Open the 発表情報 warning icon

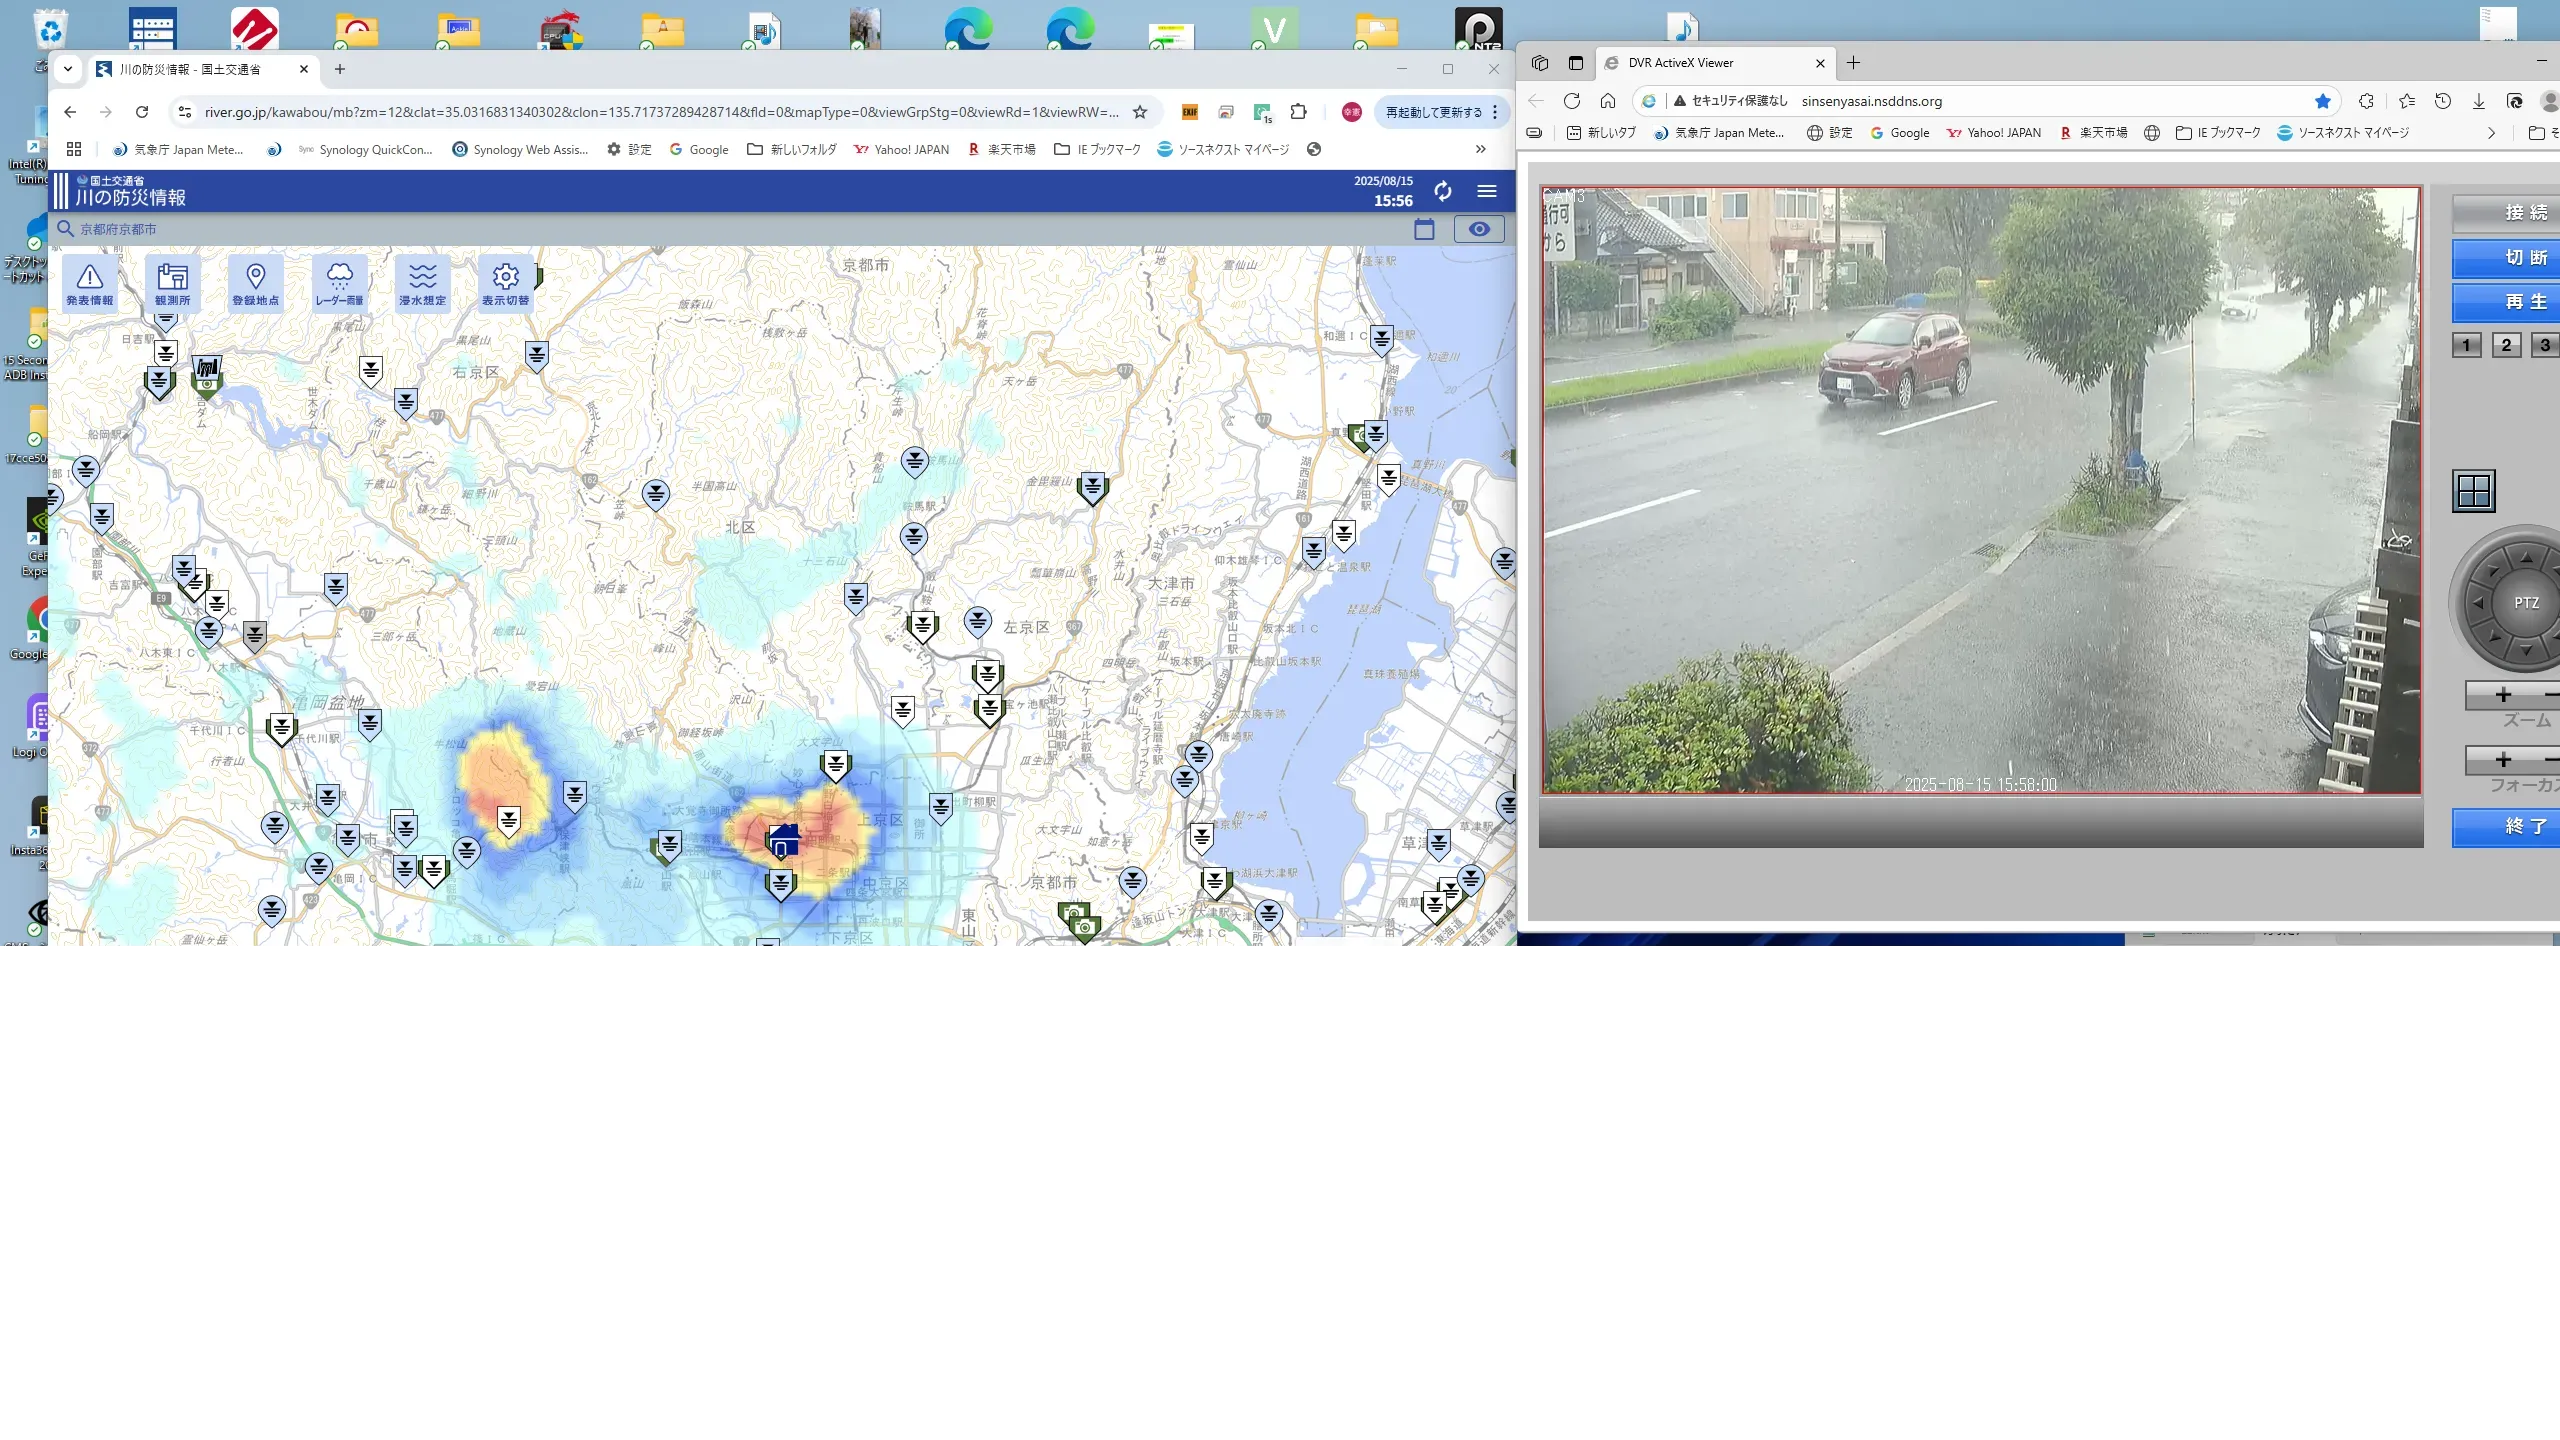(x=90, y=283)
